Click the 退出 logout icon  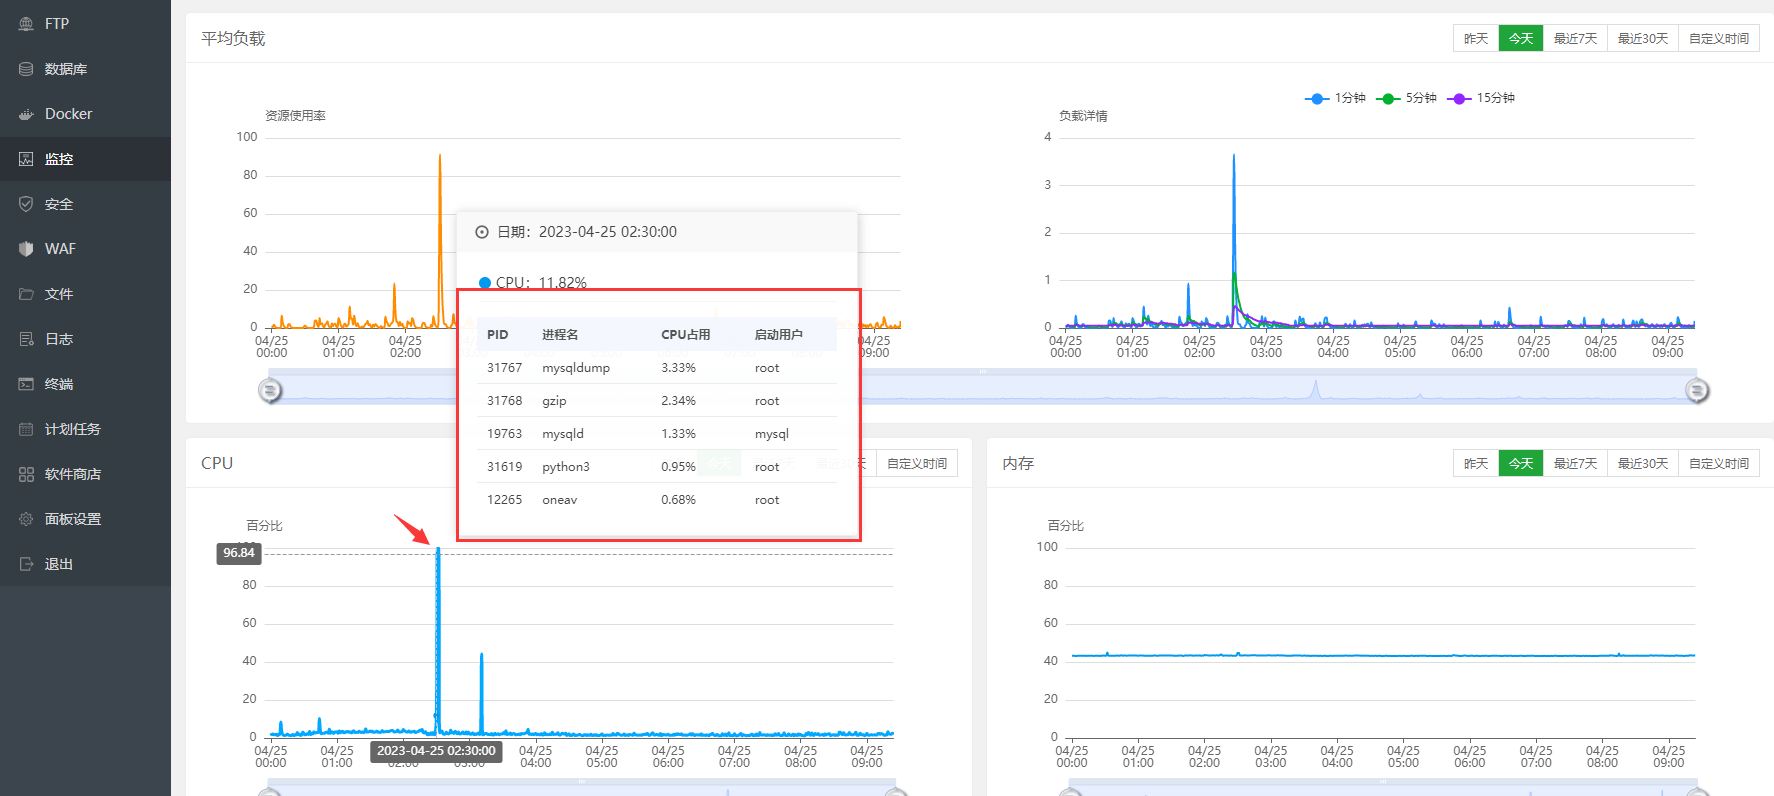point(26,564)
